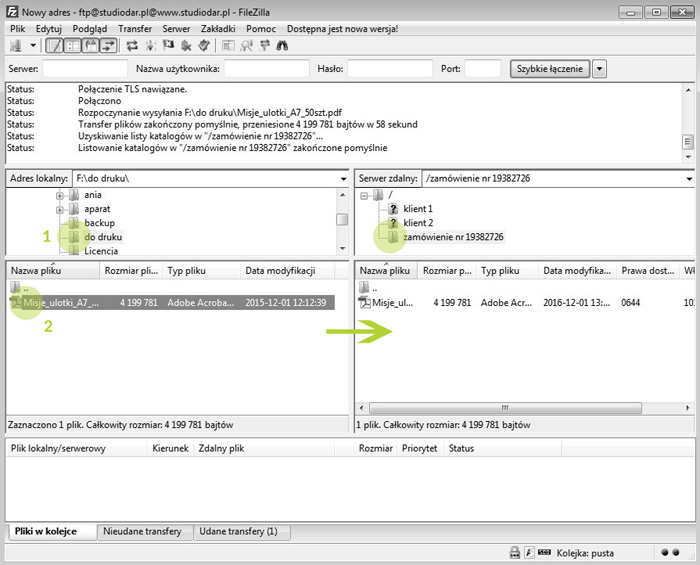Click the 'Szybkie łączenie' button
This screenshot has height=565, width=700.
(x=550, y=69)
